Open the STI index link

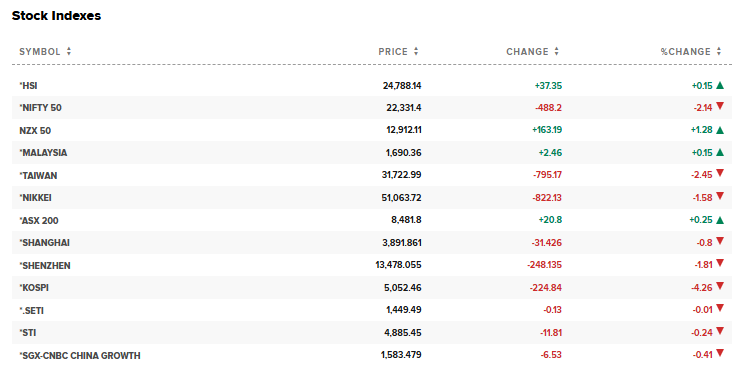(x=28, y=333)
